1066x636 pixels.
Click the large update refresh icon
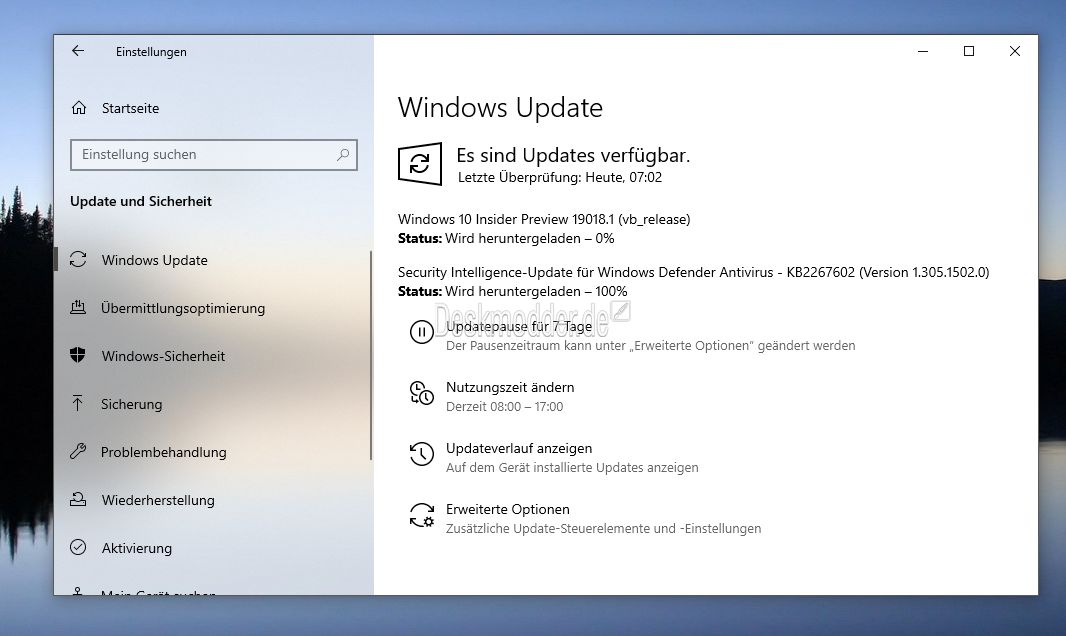420,163
